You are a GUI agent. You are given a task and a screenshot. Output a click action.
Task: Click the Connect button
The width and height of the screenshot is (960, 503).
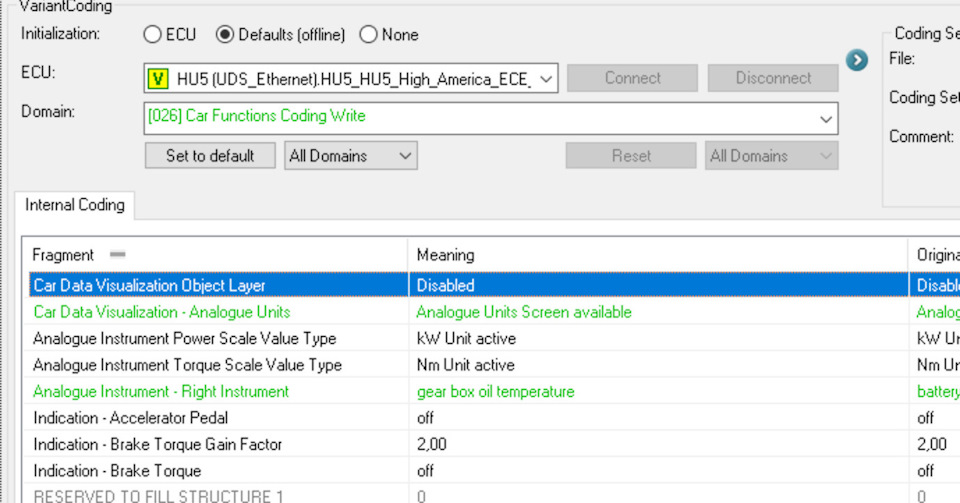coord(632,78)
